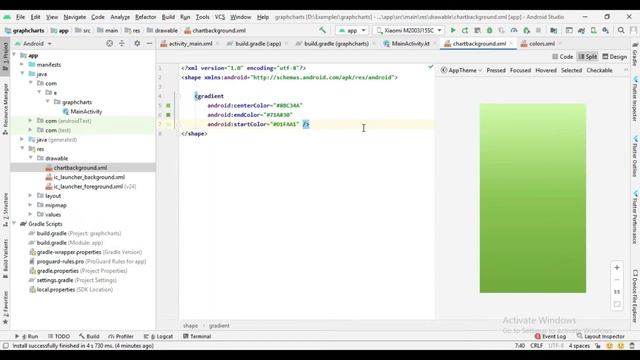The image size is (640, 360).
Task: Open the Gradle side panel
Action: (x=635, y=55)
